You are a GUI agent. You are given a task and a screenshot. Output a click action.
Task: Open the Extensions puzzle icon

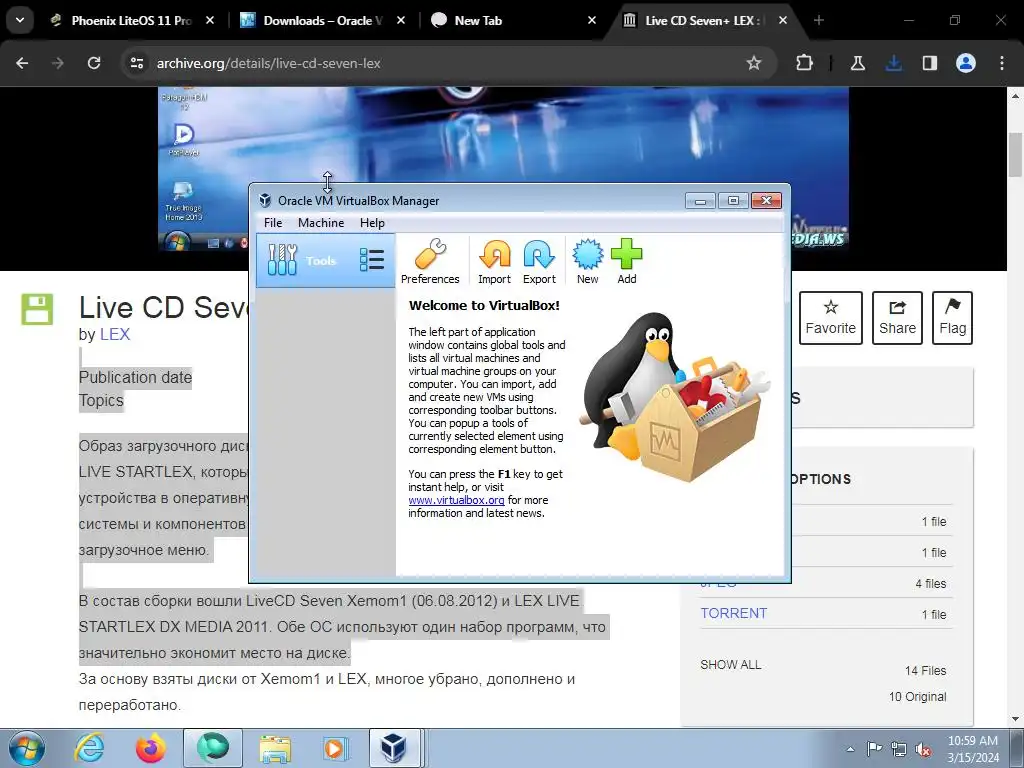(x=805, y=63)
